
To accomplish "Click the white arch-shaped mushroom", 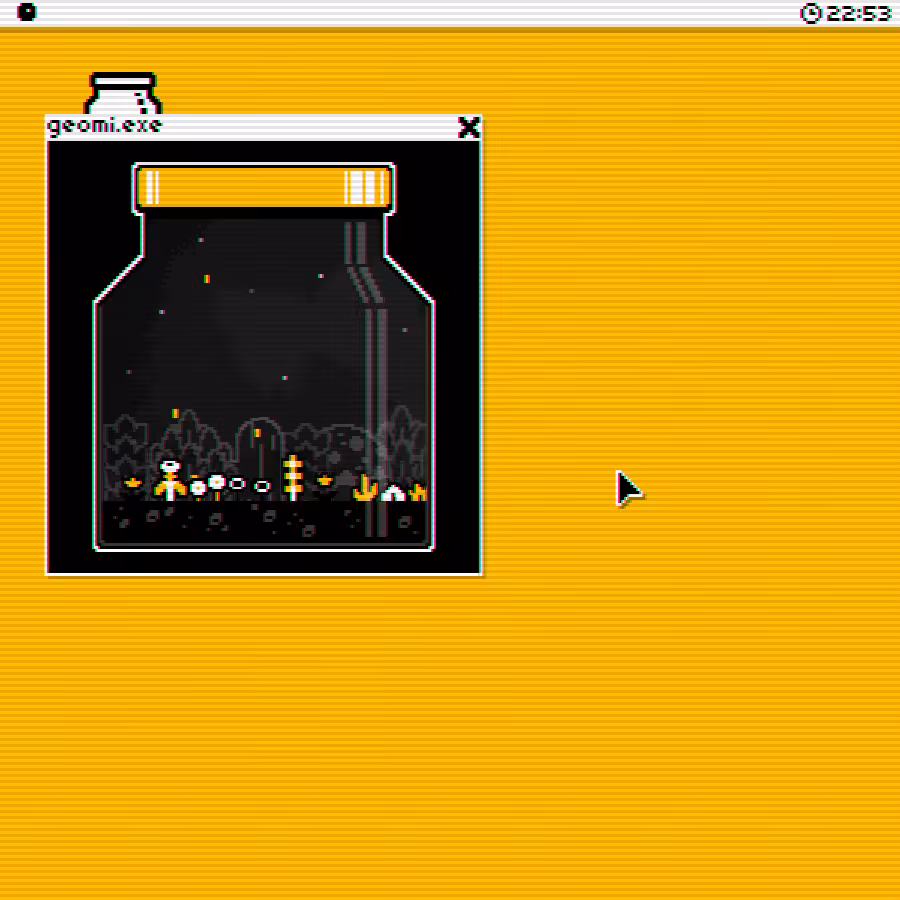I will 393,492.
